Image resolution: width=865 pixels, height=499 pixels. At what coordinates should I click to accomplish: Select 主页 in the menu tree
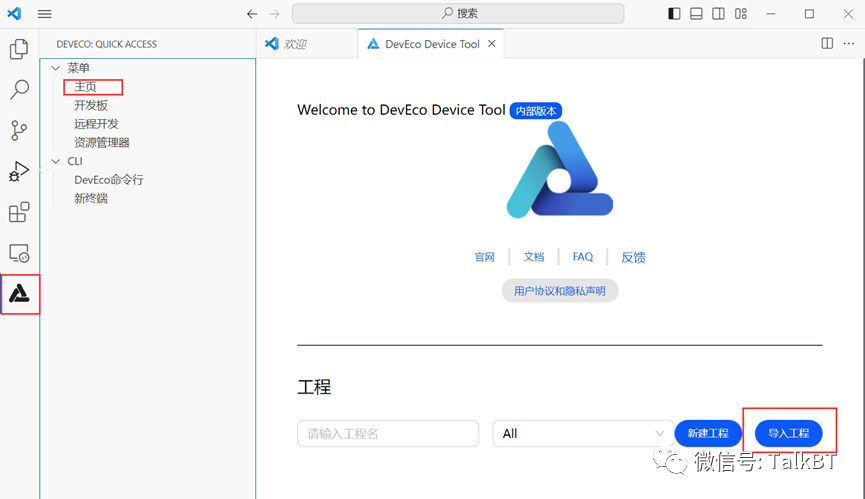86,87
